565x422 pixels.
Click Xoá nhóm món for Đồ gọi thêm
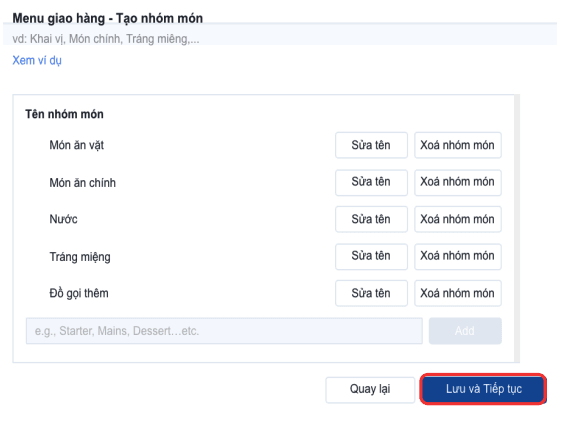coord(458,293)
